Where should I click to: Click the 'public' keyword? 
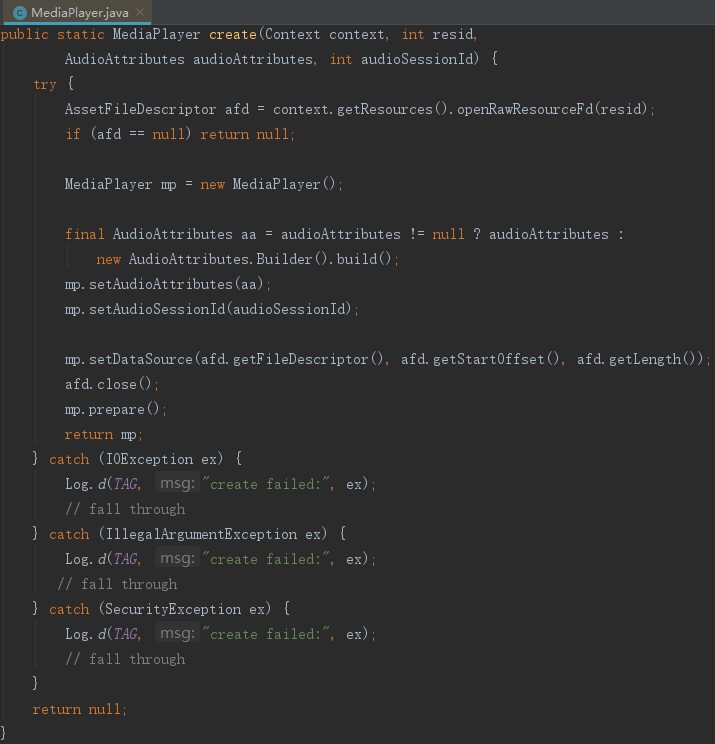25,35
